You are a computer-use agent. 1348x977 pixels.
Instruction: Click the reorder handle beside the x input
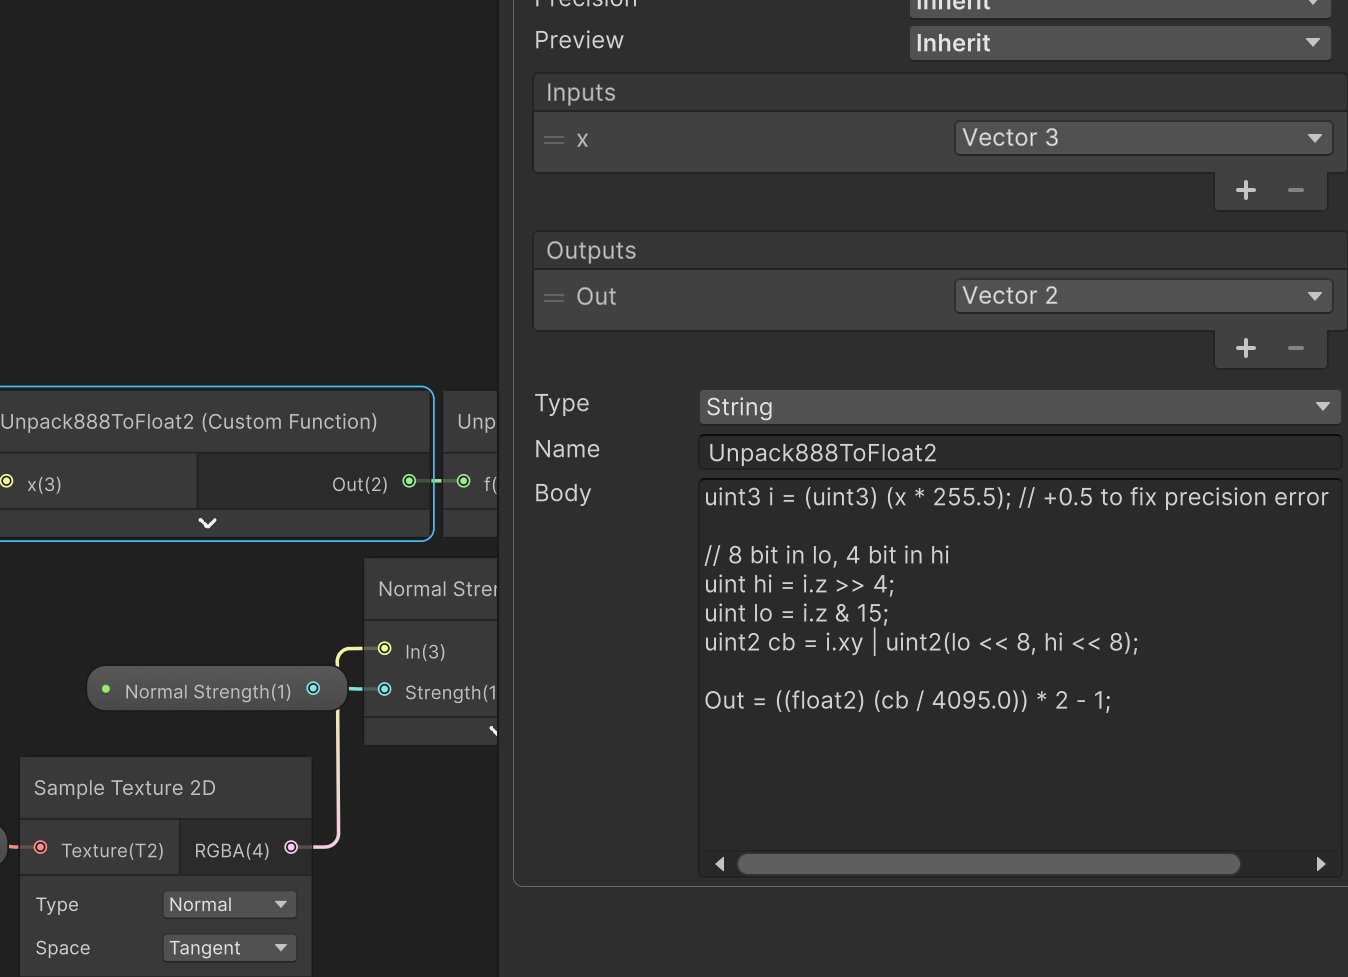coord(554,140)
